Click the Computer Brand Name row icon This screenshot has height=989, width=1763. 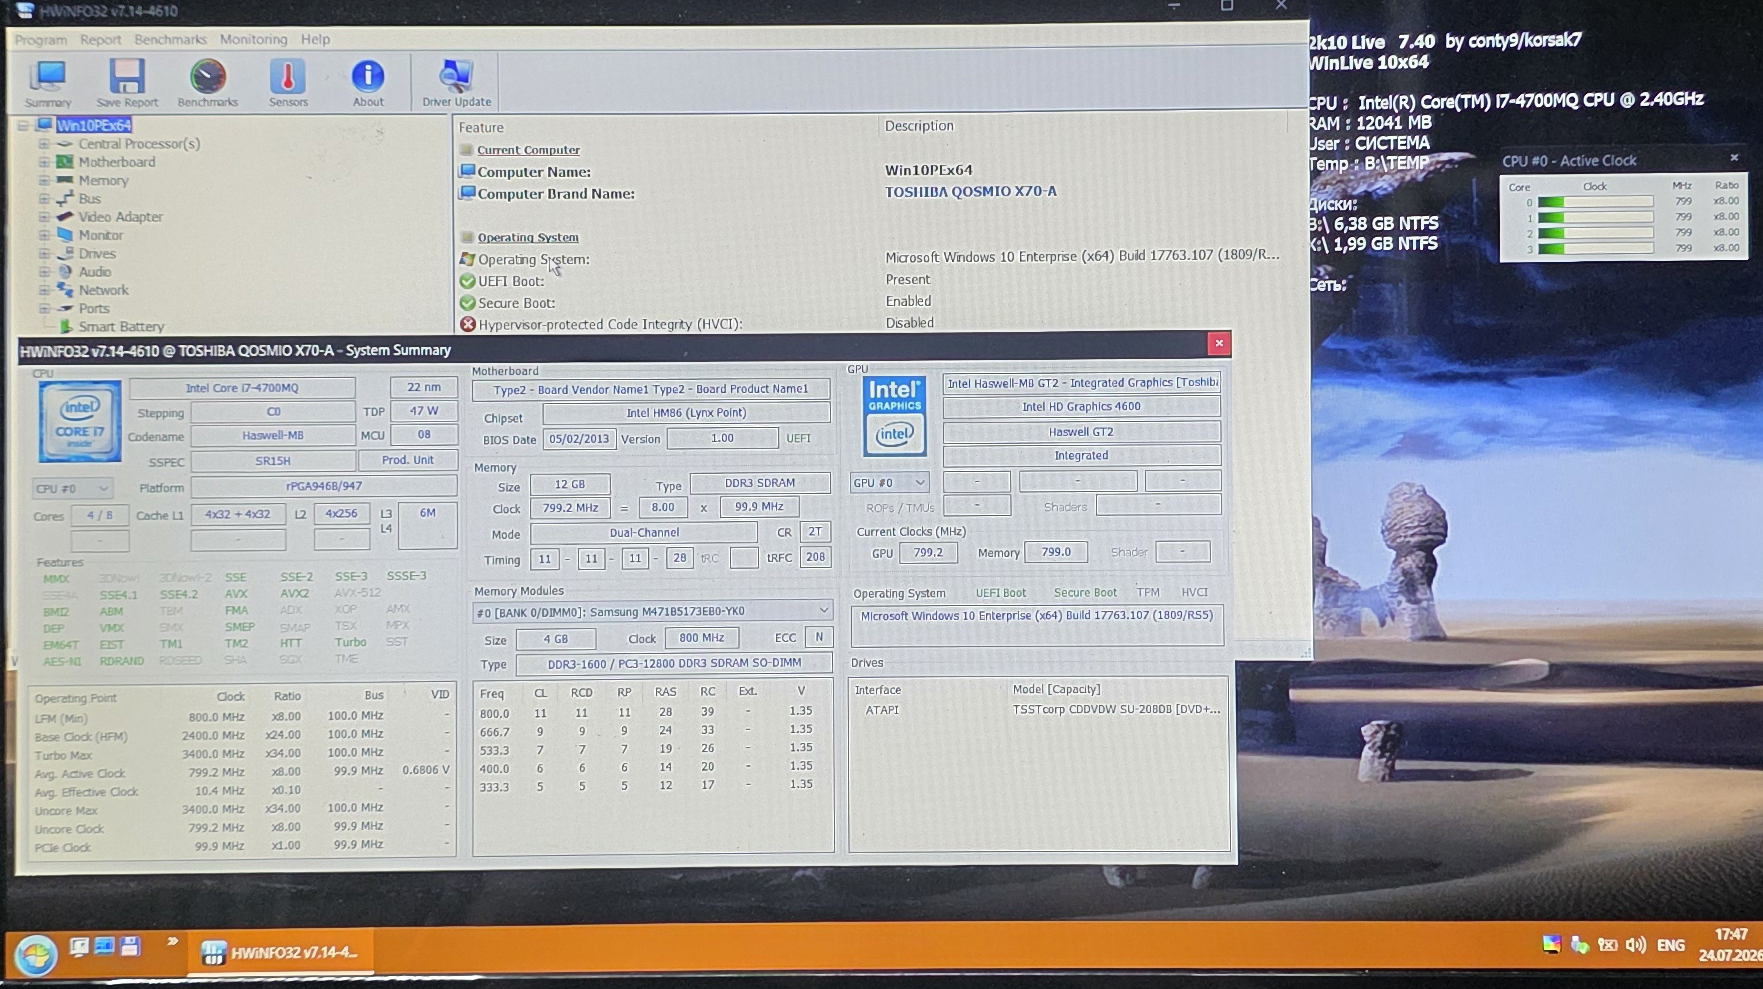click(x=467, y=193)
